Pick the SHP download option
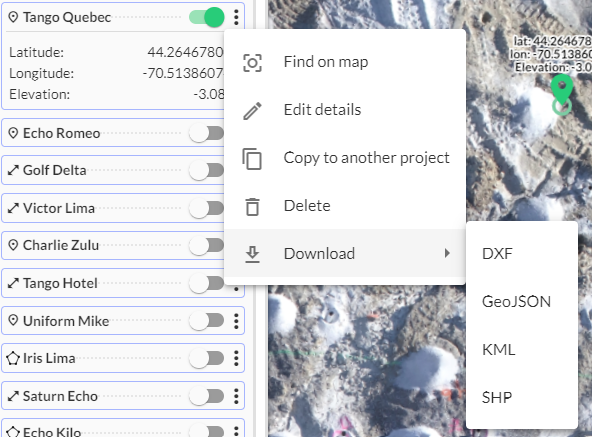The image size is (592, 437). tap(497, 398)
